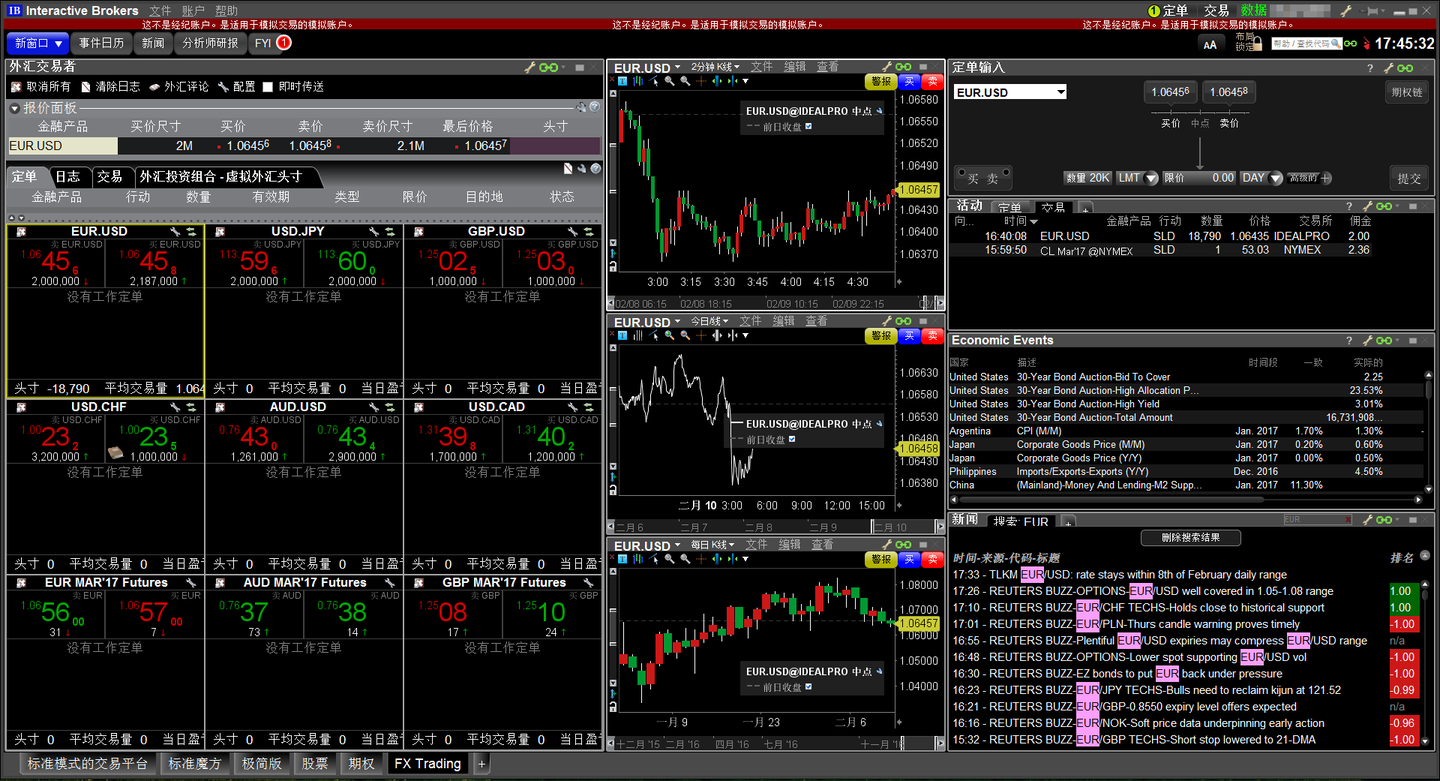
Task: Open the 新窗口 dropdown
Action: click(38, 43)
